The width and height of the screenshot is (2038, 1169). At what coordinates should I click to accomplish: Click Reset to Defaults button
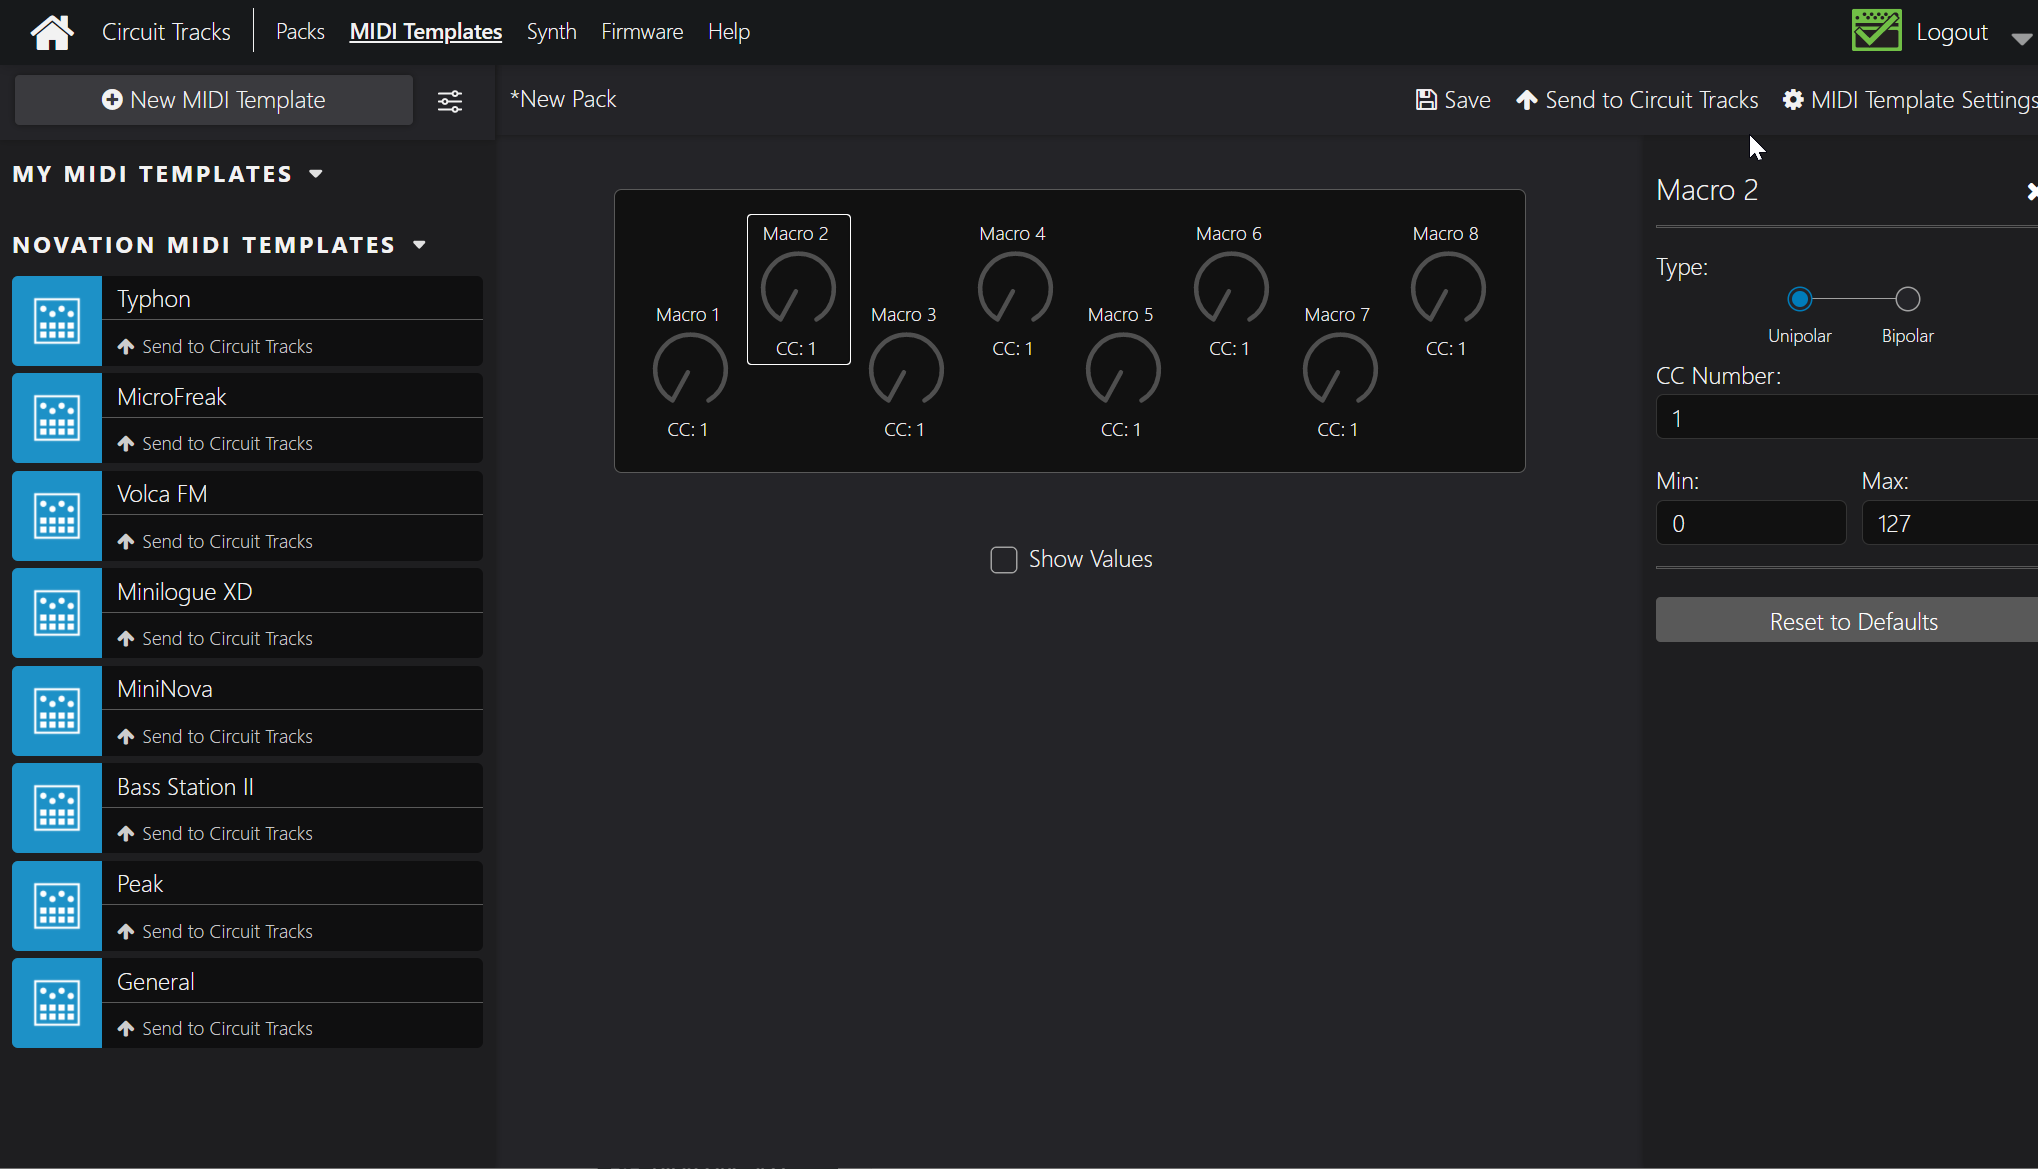(x=1847, y=621)
